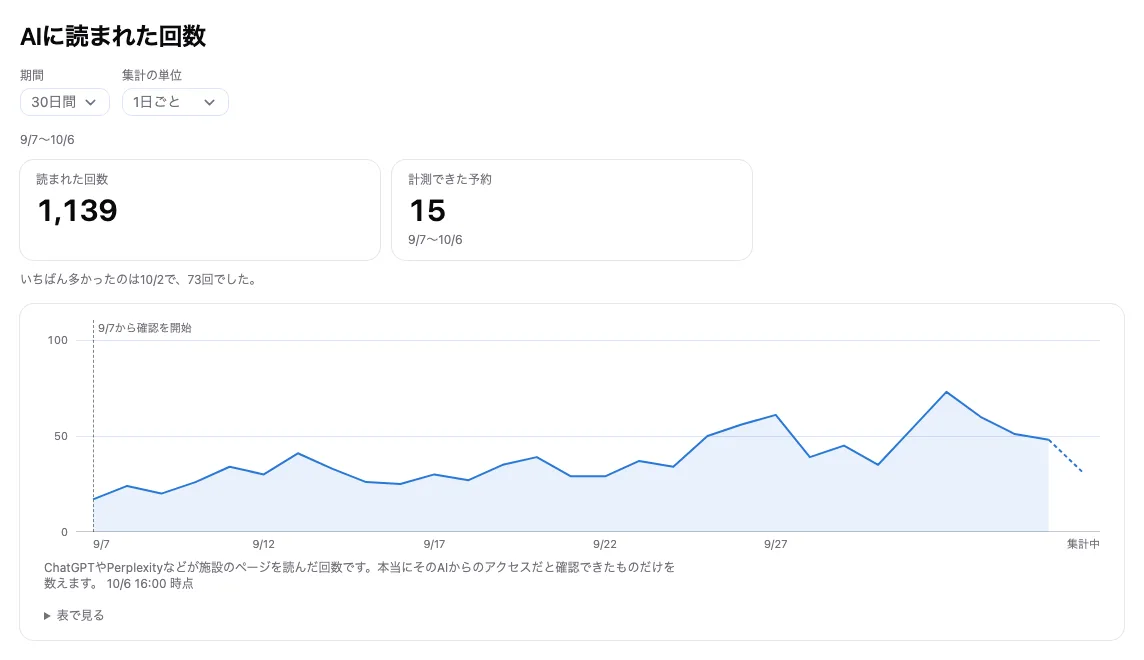The height and width of the screenshot is (660, 1144).
Task: Click the 集計中 label on the x-axis
Action: [x=1083, y=544]
